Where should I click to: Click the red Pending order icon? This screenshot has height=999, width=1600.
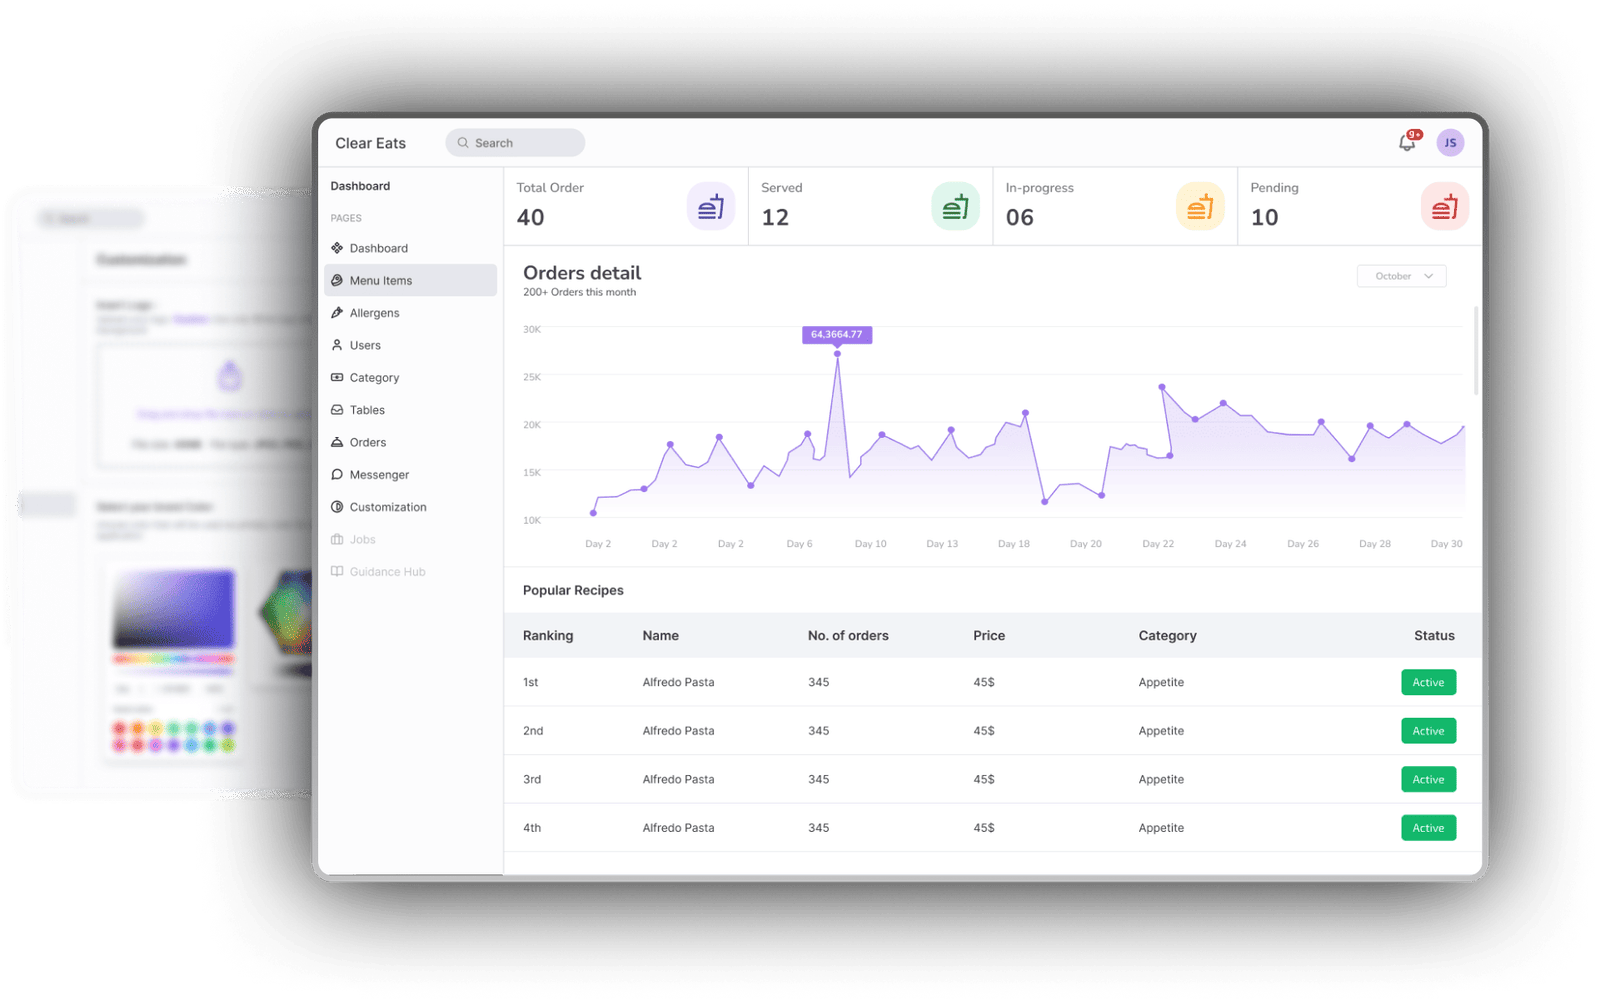[1444, 207]
